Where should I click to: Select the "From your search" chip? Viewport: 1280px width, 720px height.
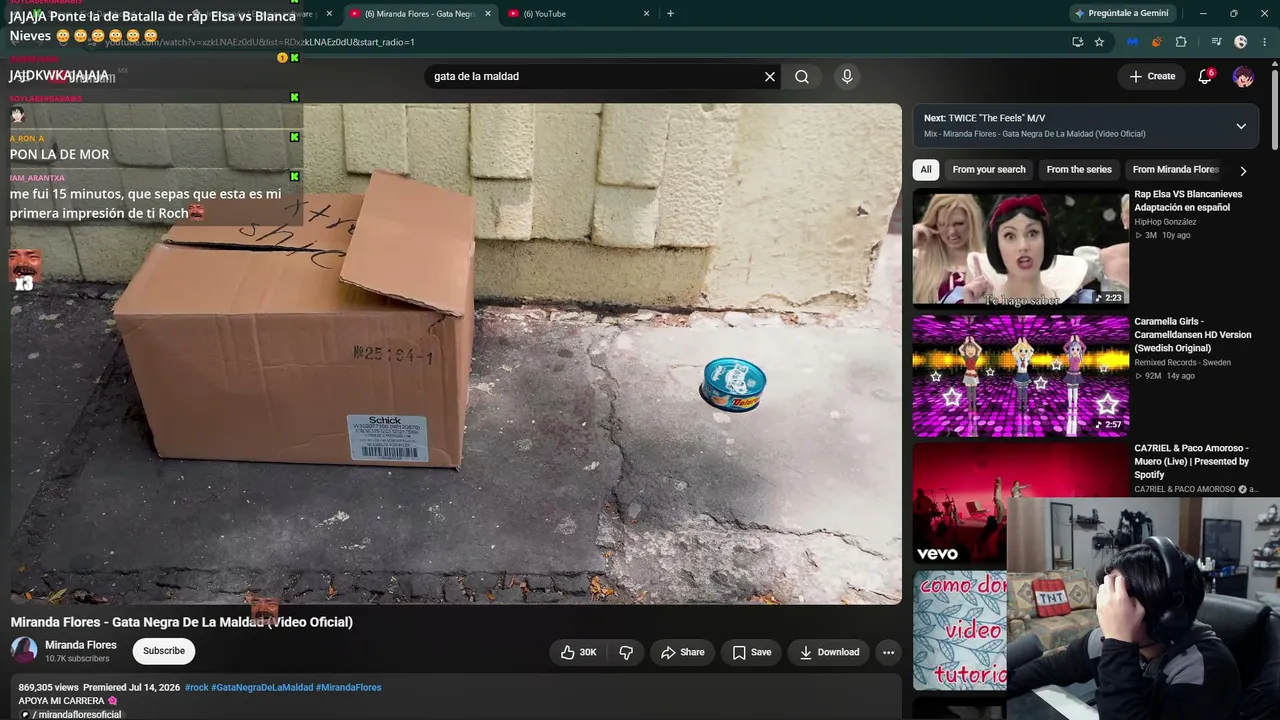click(989, 170)
